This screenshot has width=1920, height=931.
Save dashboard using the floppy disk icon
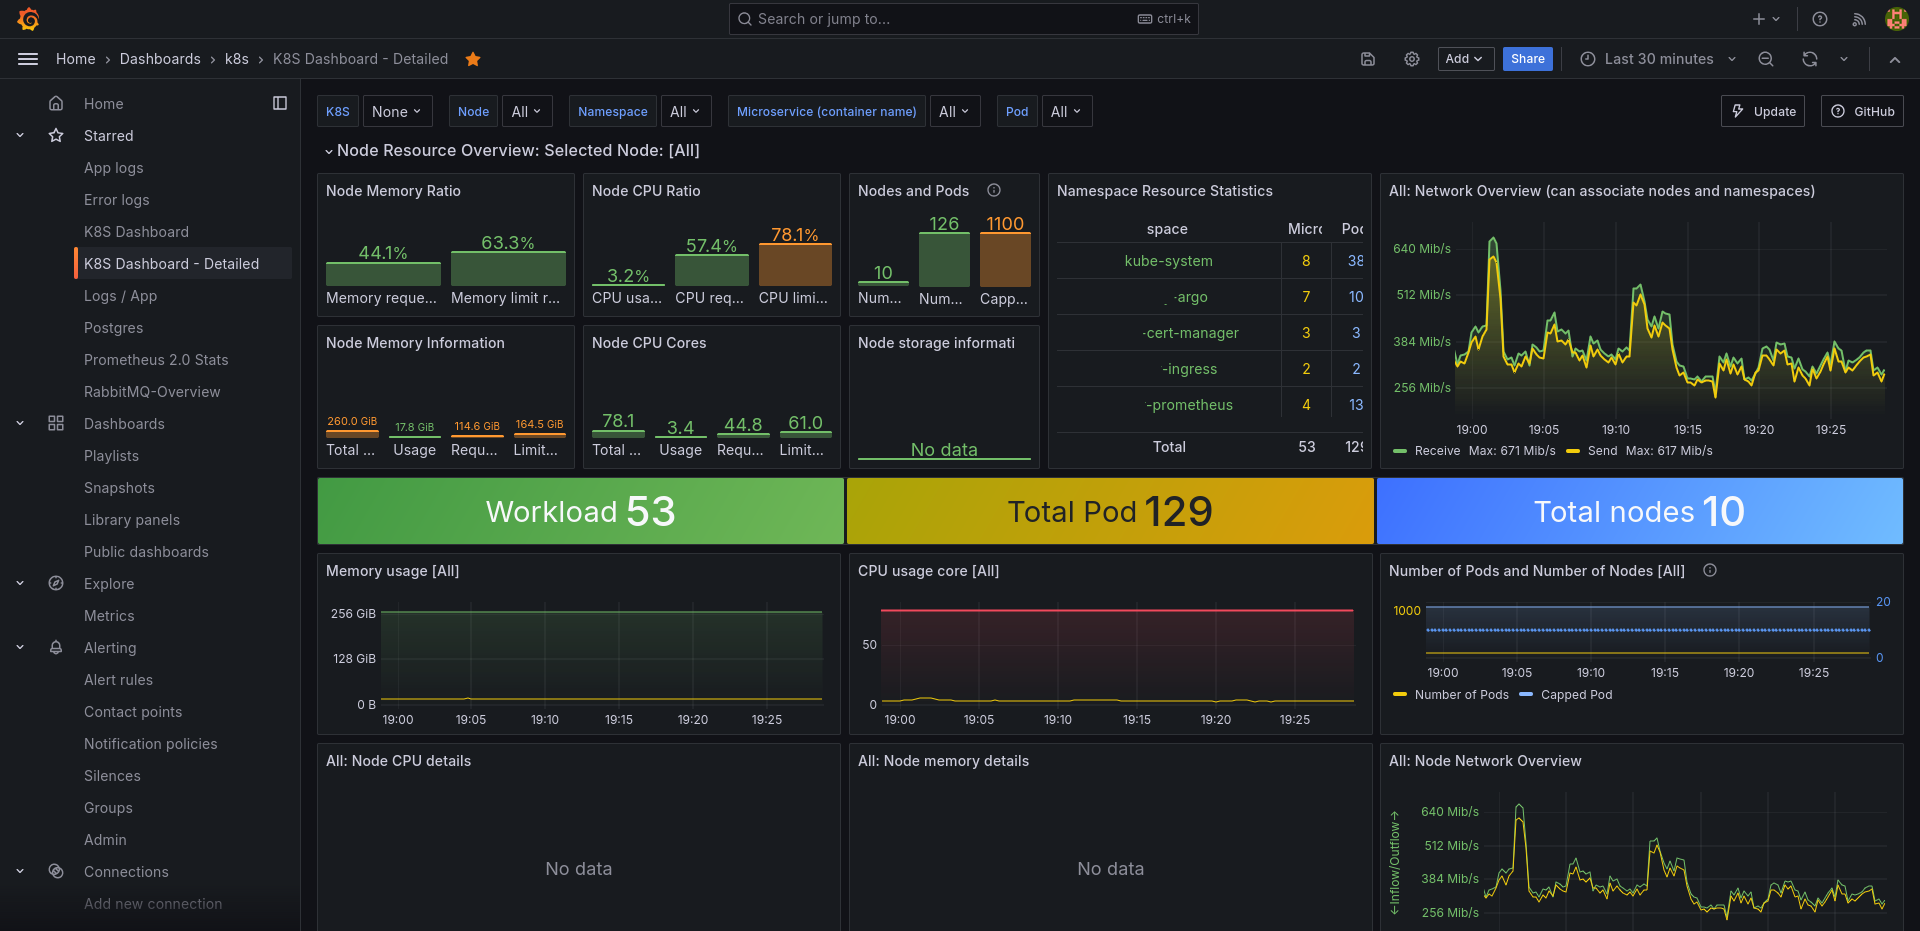pos(1368,59)
